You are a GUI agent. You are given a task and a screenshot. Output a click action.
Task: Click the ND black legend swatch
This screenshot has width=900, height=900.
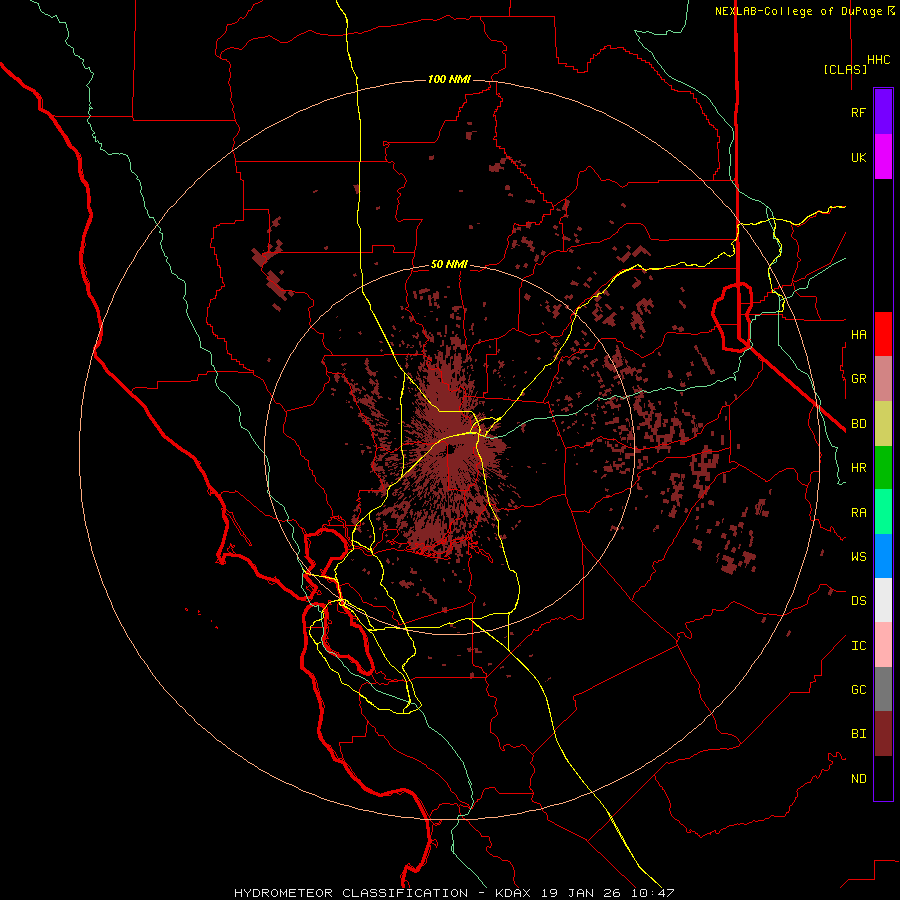click(x=883, y=778)
